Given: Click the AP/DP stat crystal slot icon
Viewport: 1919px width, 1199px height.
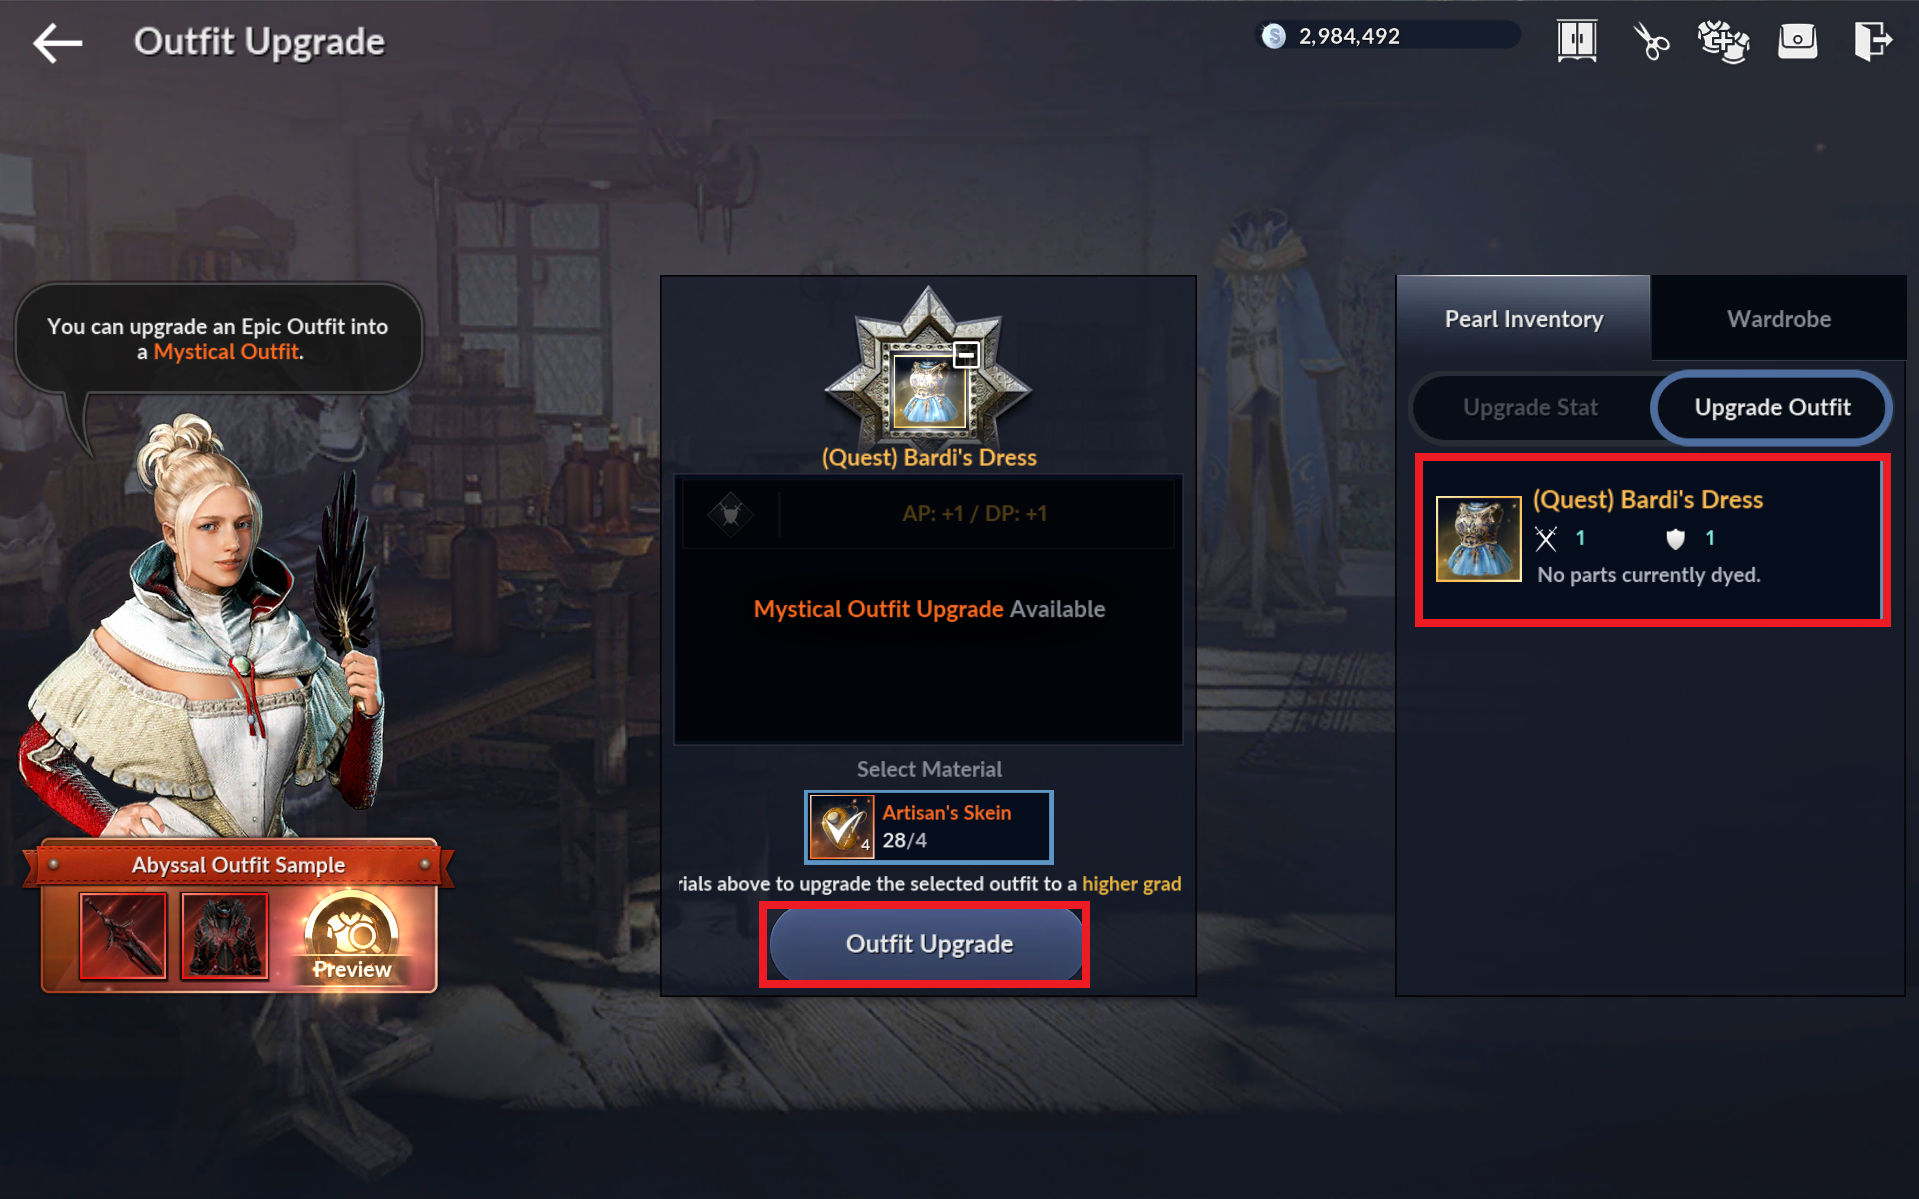Looking at the screenshot, I should (x=730, y=514).
